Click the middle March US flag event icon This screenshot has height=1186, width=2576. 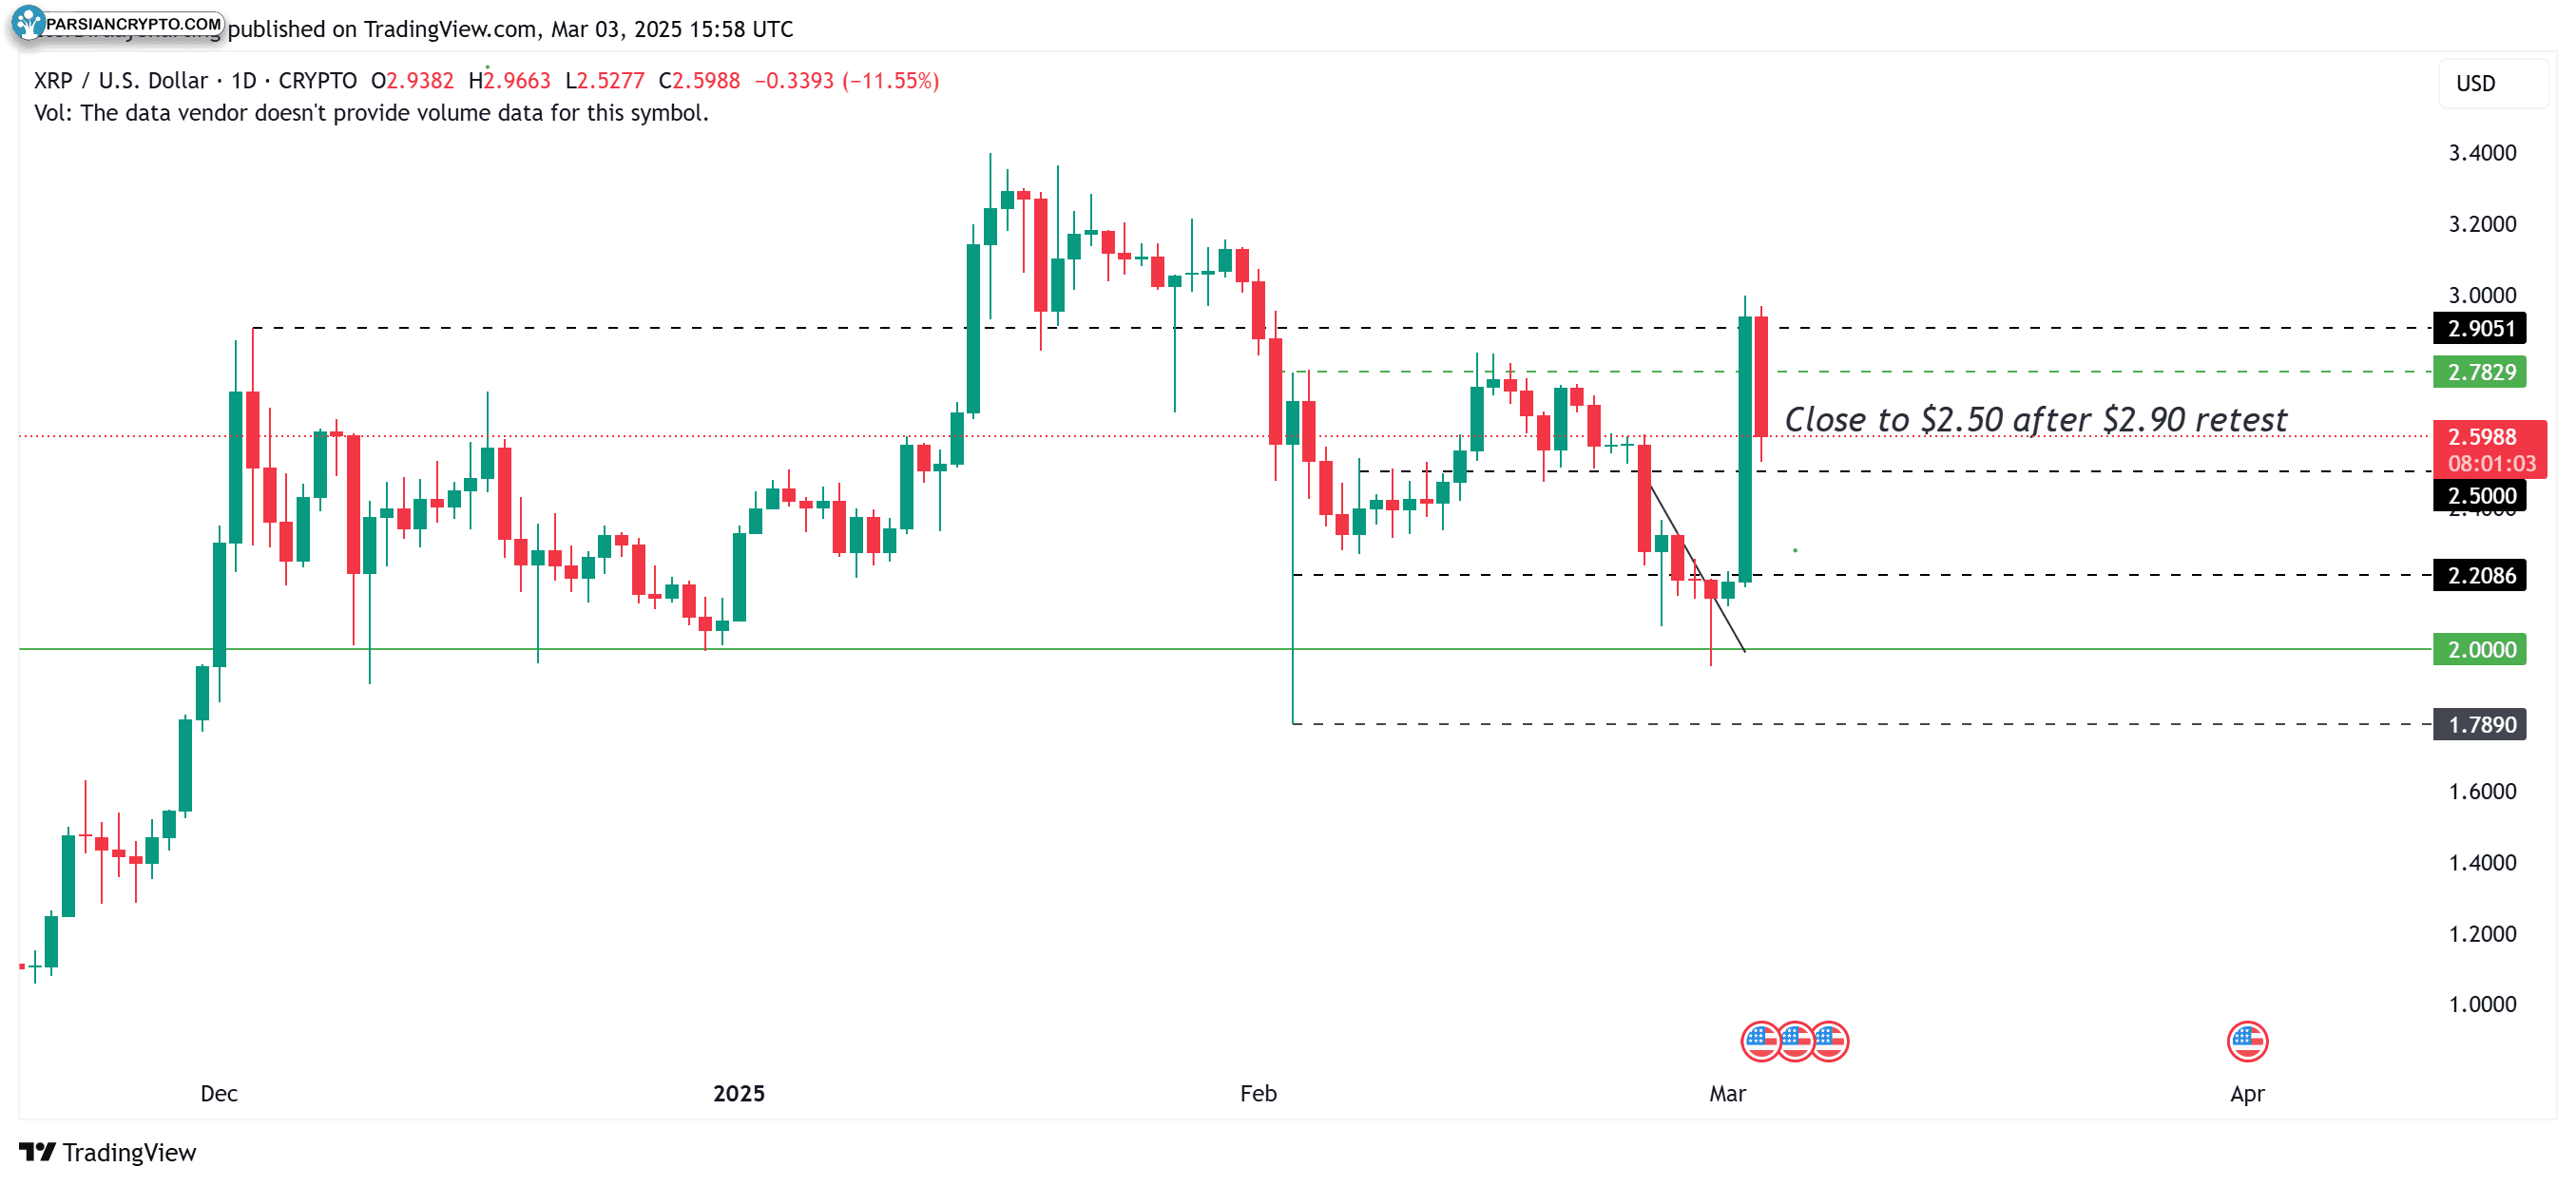[x=1795, y=1042]
